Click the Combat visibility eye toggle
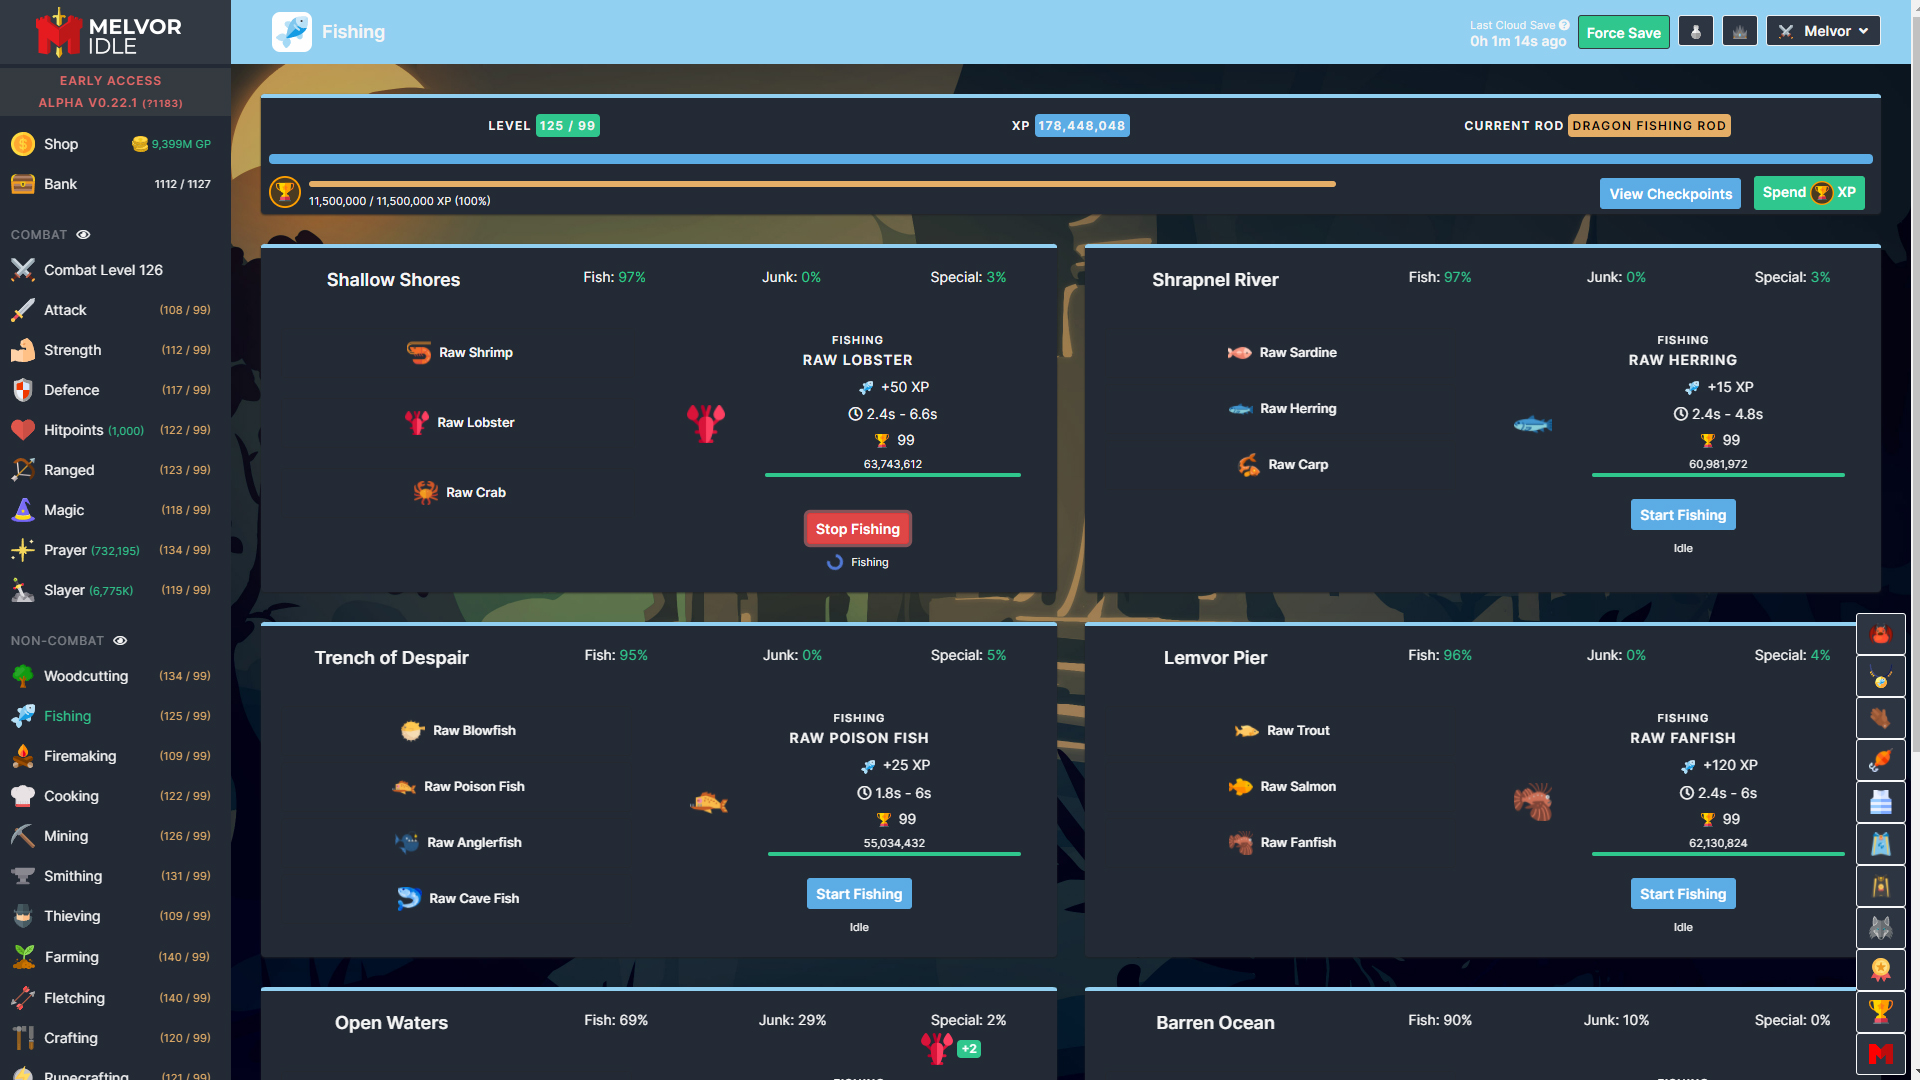This screenshot has width=1920, height=1080. click(x=83, y=233)
